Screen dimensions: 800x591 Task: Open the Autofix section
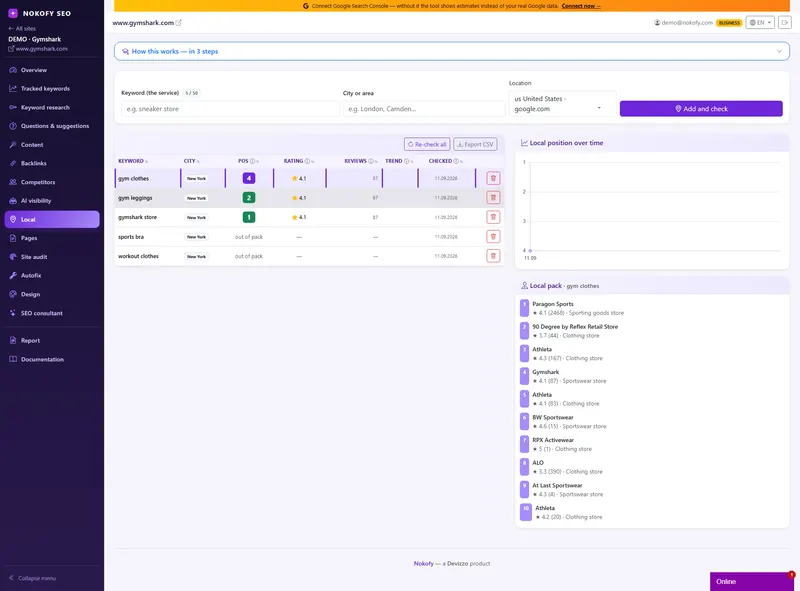click(x=52, y=276)
